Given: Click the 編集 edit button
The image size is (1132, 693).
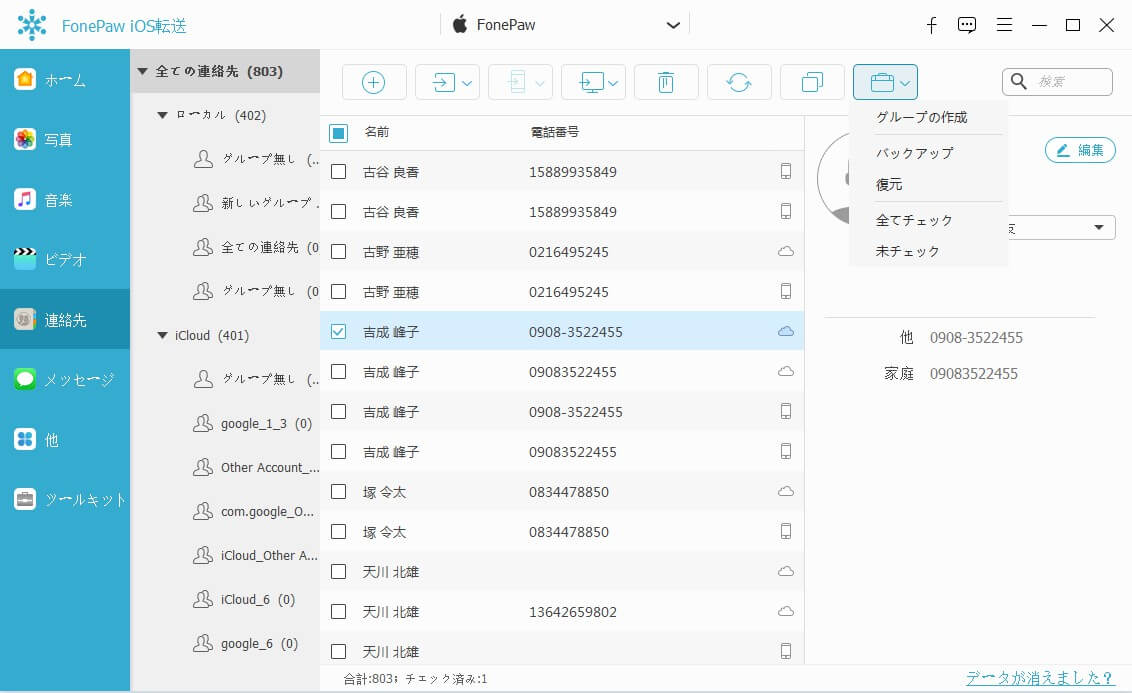Looking at the screenshot, I should [1080, 150].
